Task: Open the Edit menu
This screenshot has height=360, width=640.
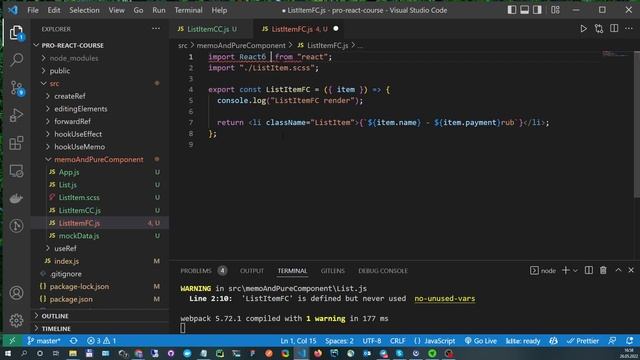Action: [x=53, y=10]
